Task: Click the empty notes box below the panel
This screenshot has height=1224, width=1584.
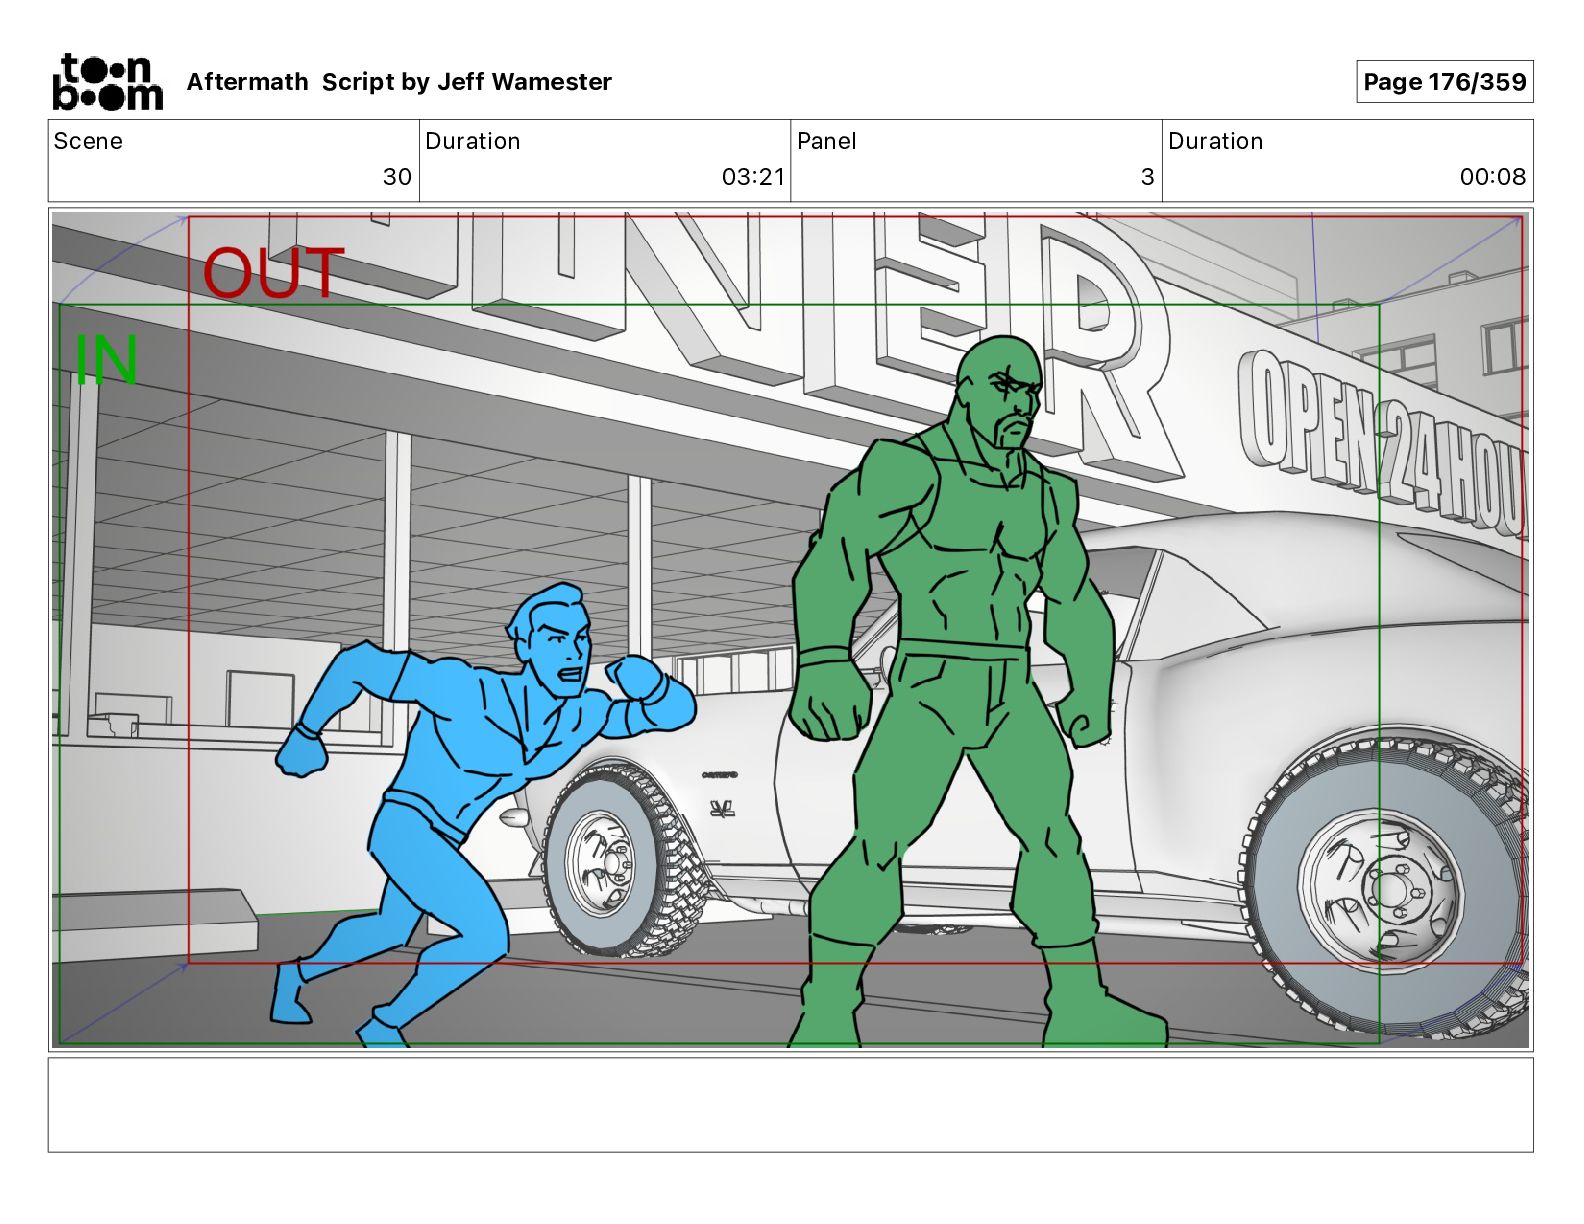Action: coord(790,1105)
